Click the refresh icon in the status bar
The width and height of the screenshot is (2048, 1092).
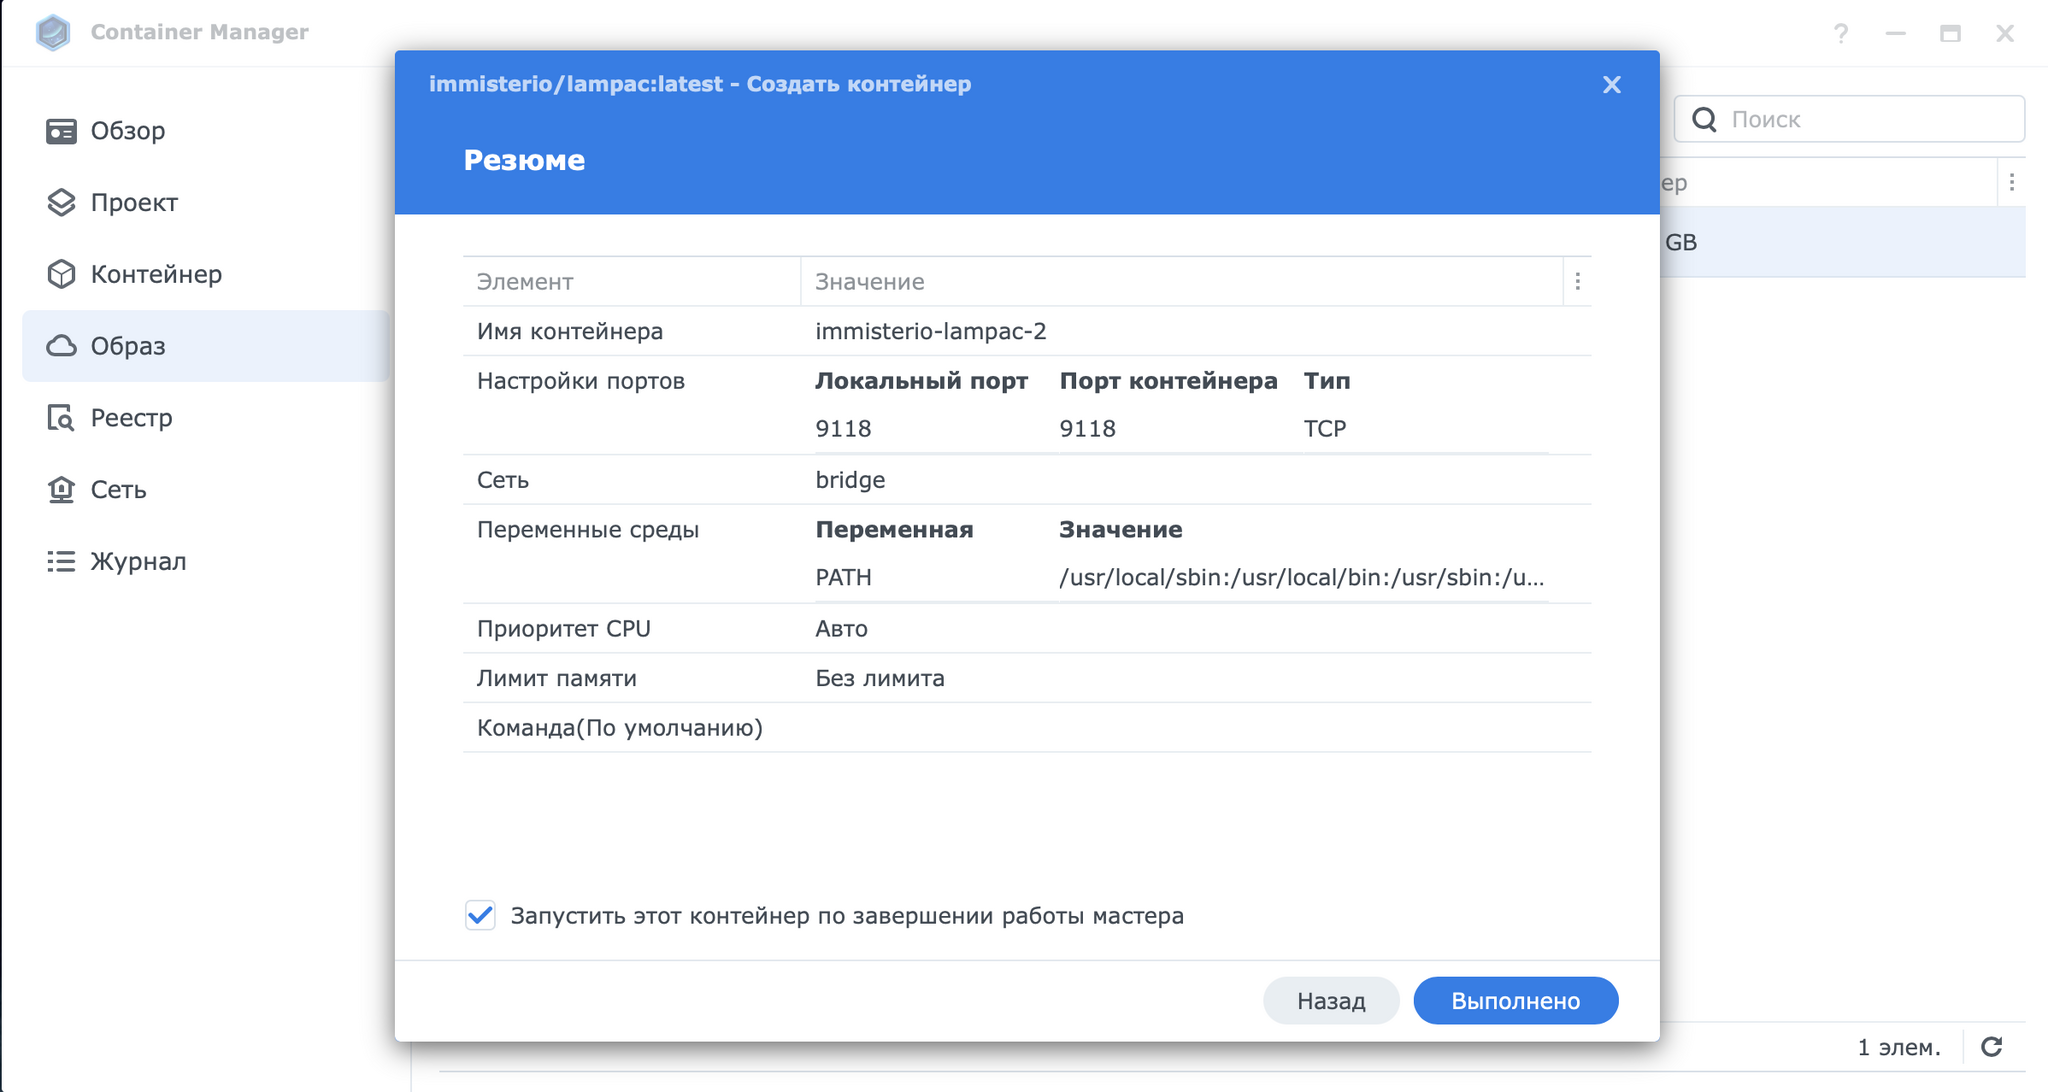point(1991,1047)
